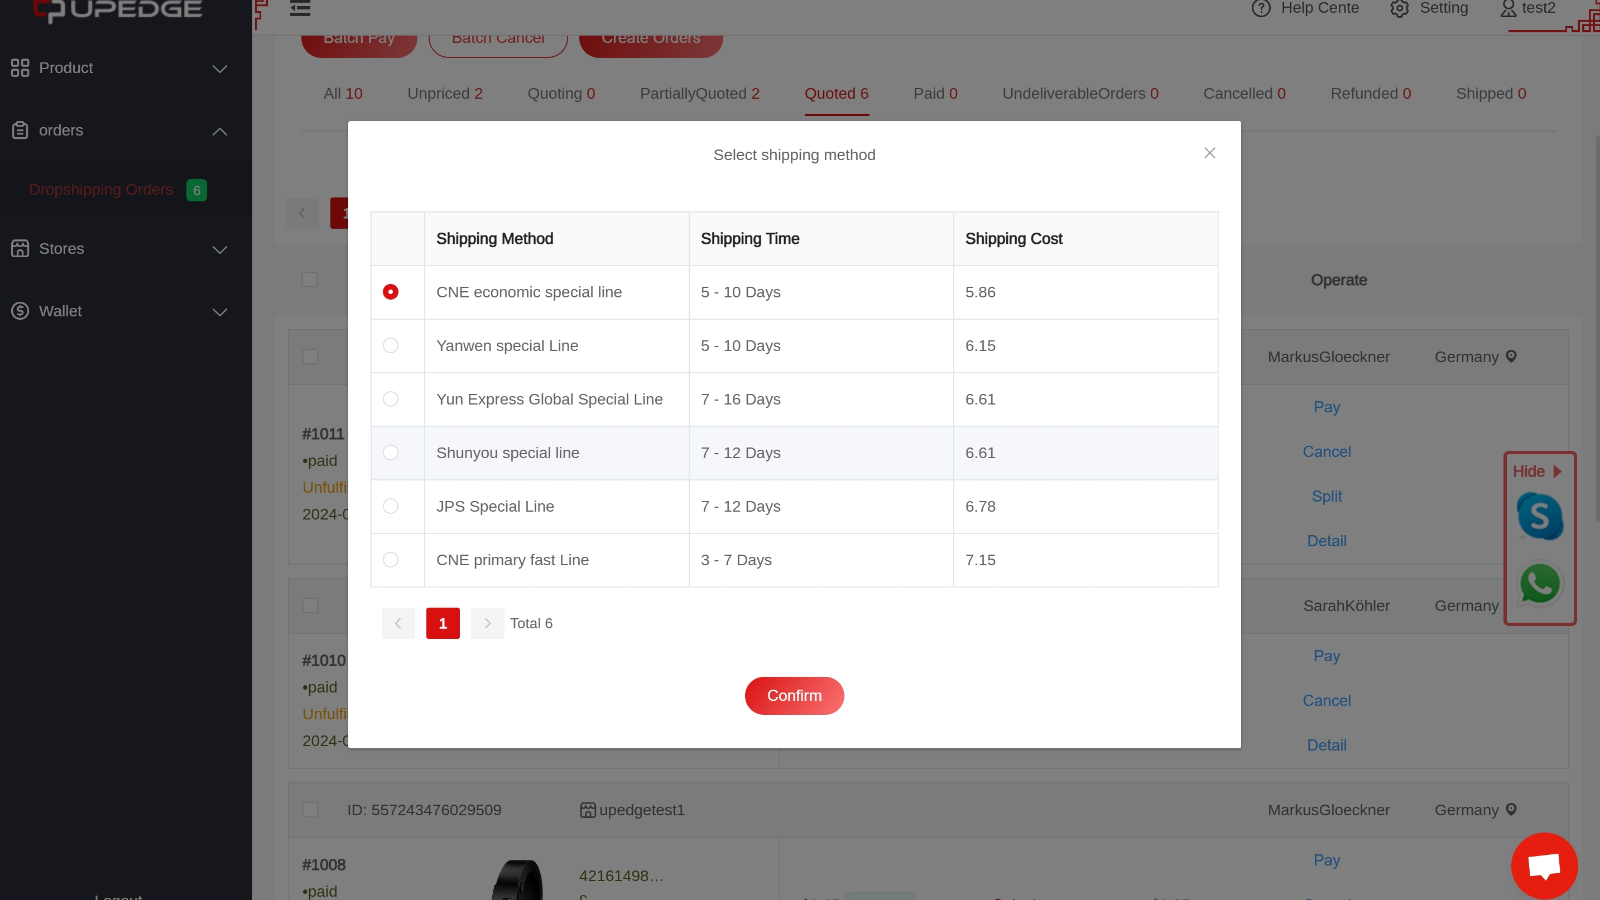
Task: Open Dropshipping Orders in sidebar
Action: coord(101,190)
